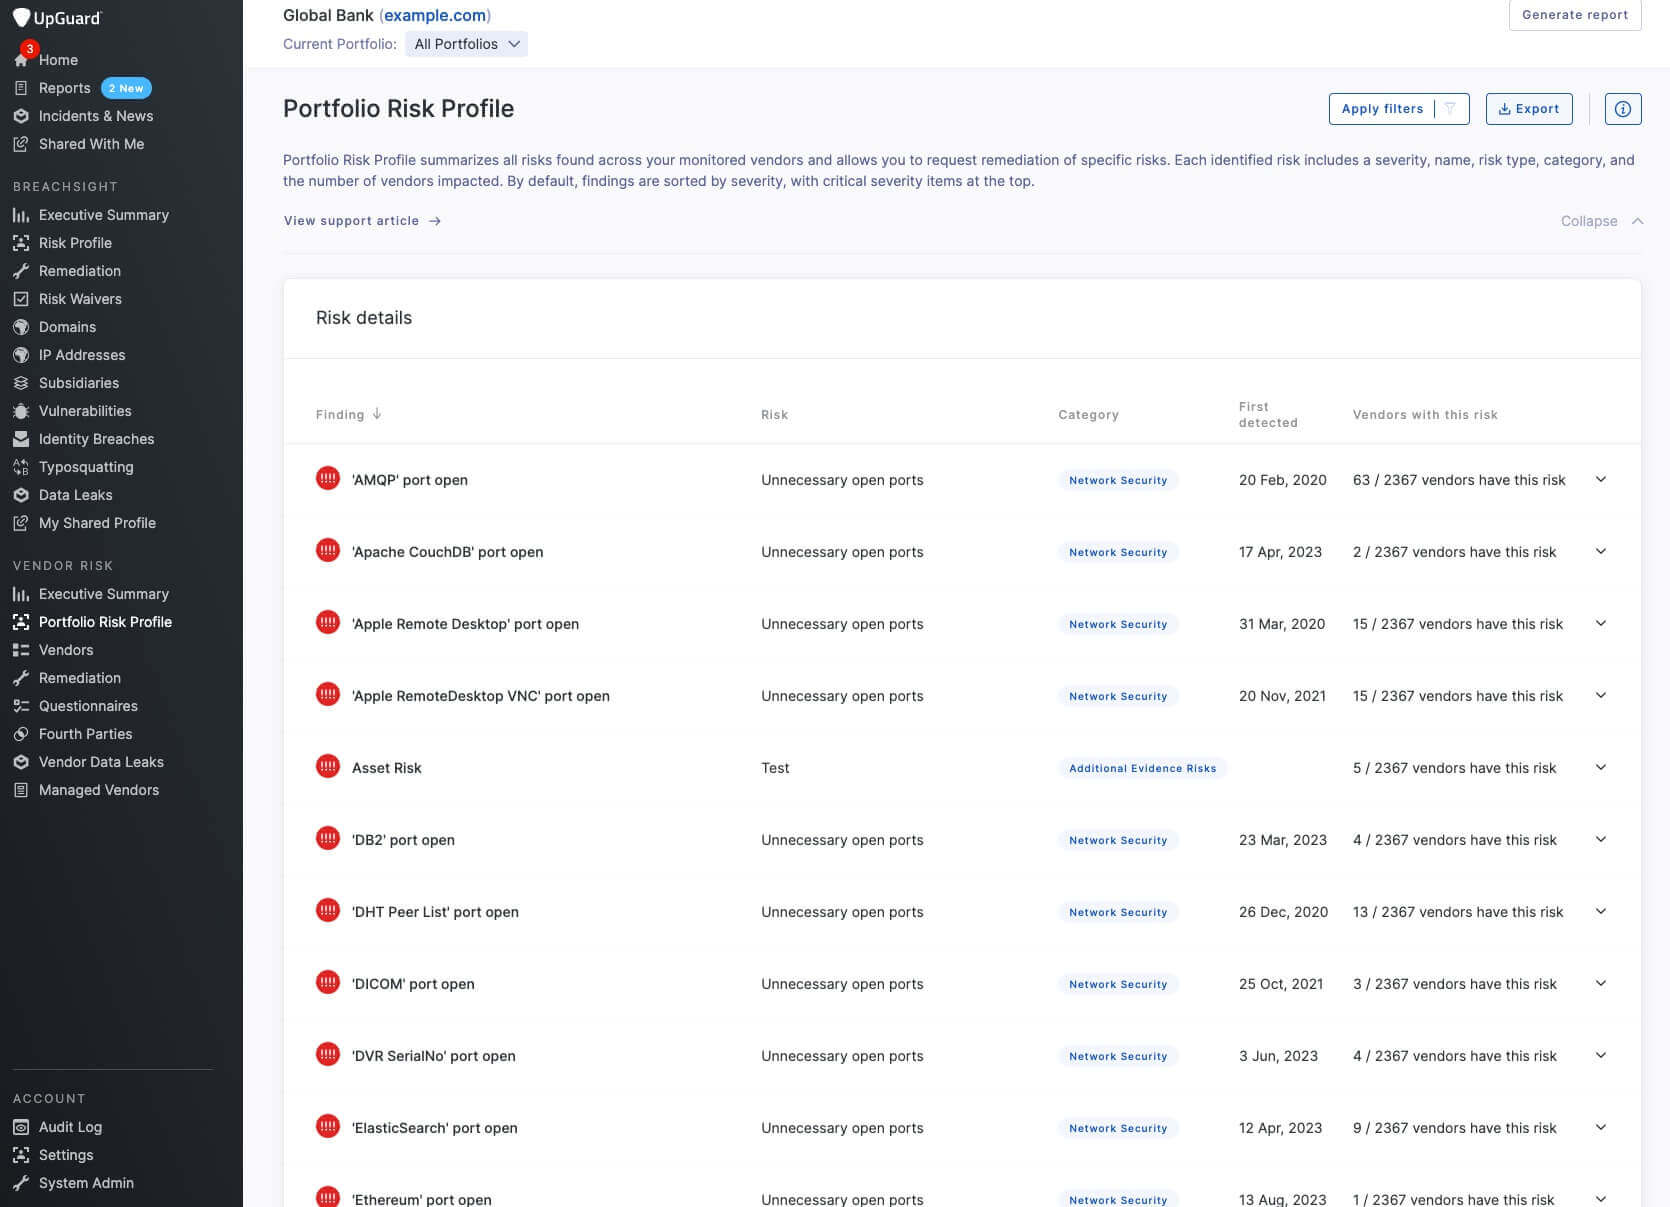Click the Additional Evidence Risks category tag
Screen dimensions: 1670x1207
tap(1143, 768)
